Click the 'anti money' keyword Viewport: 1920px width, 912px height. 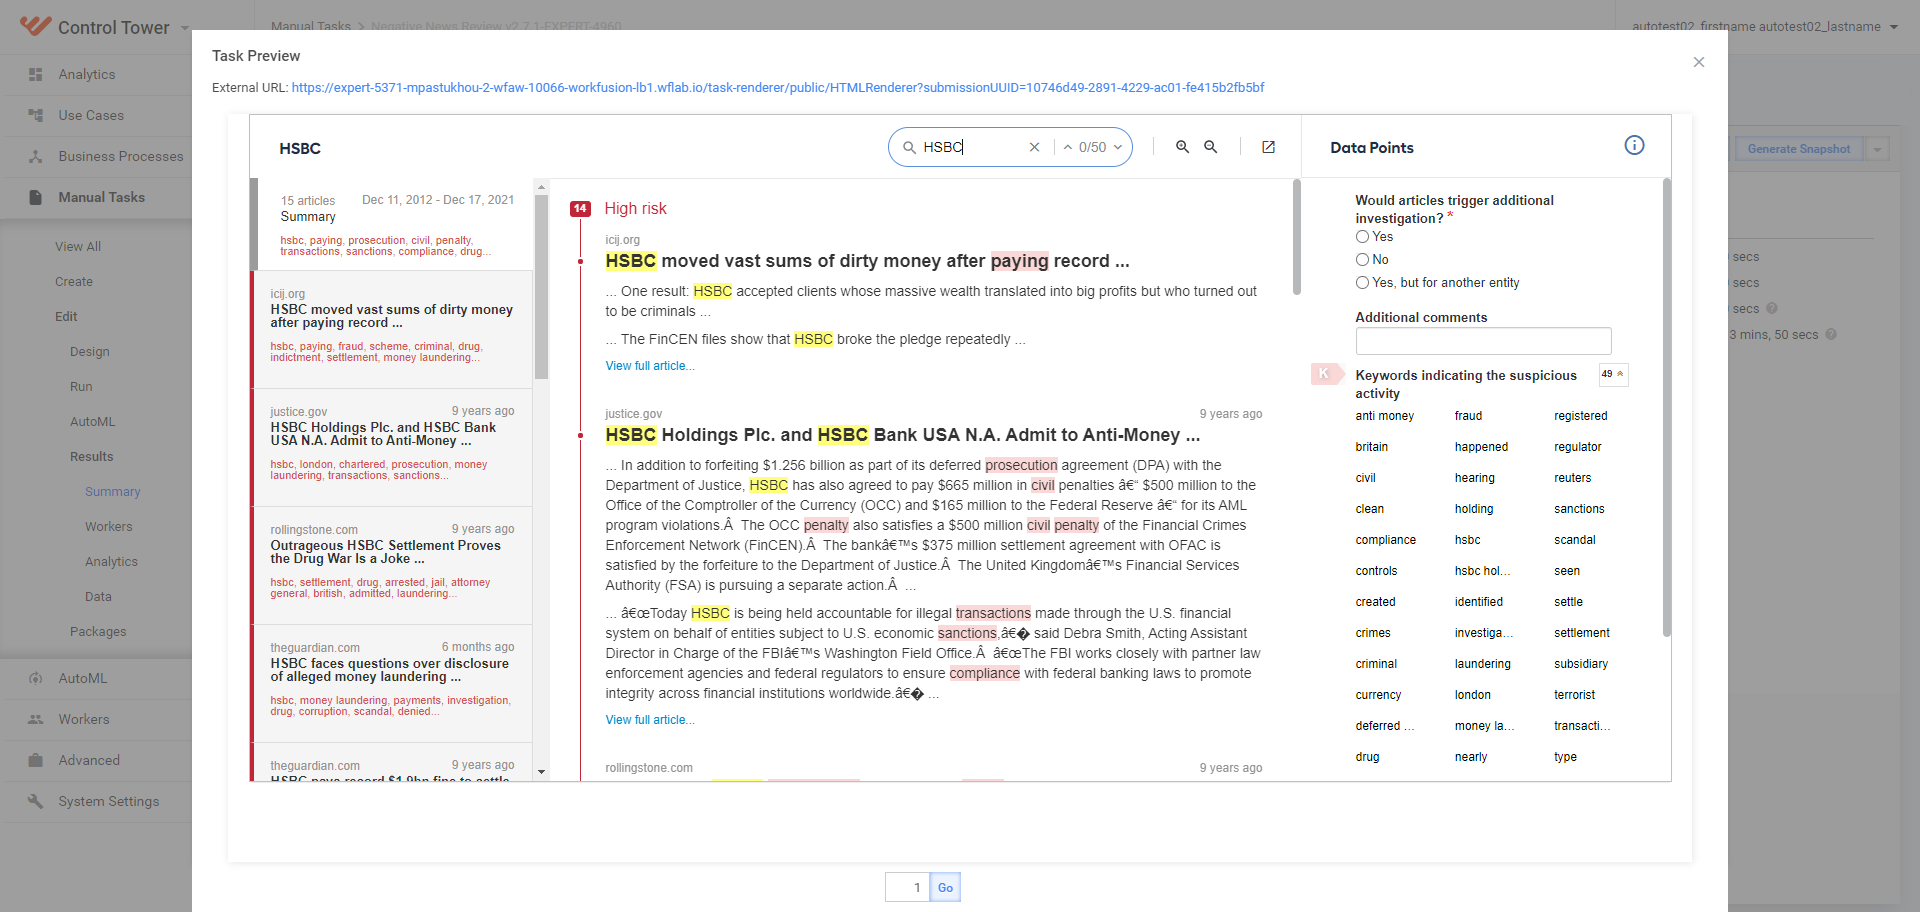[1384, 416]
